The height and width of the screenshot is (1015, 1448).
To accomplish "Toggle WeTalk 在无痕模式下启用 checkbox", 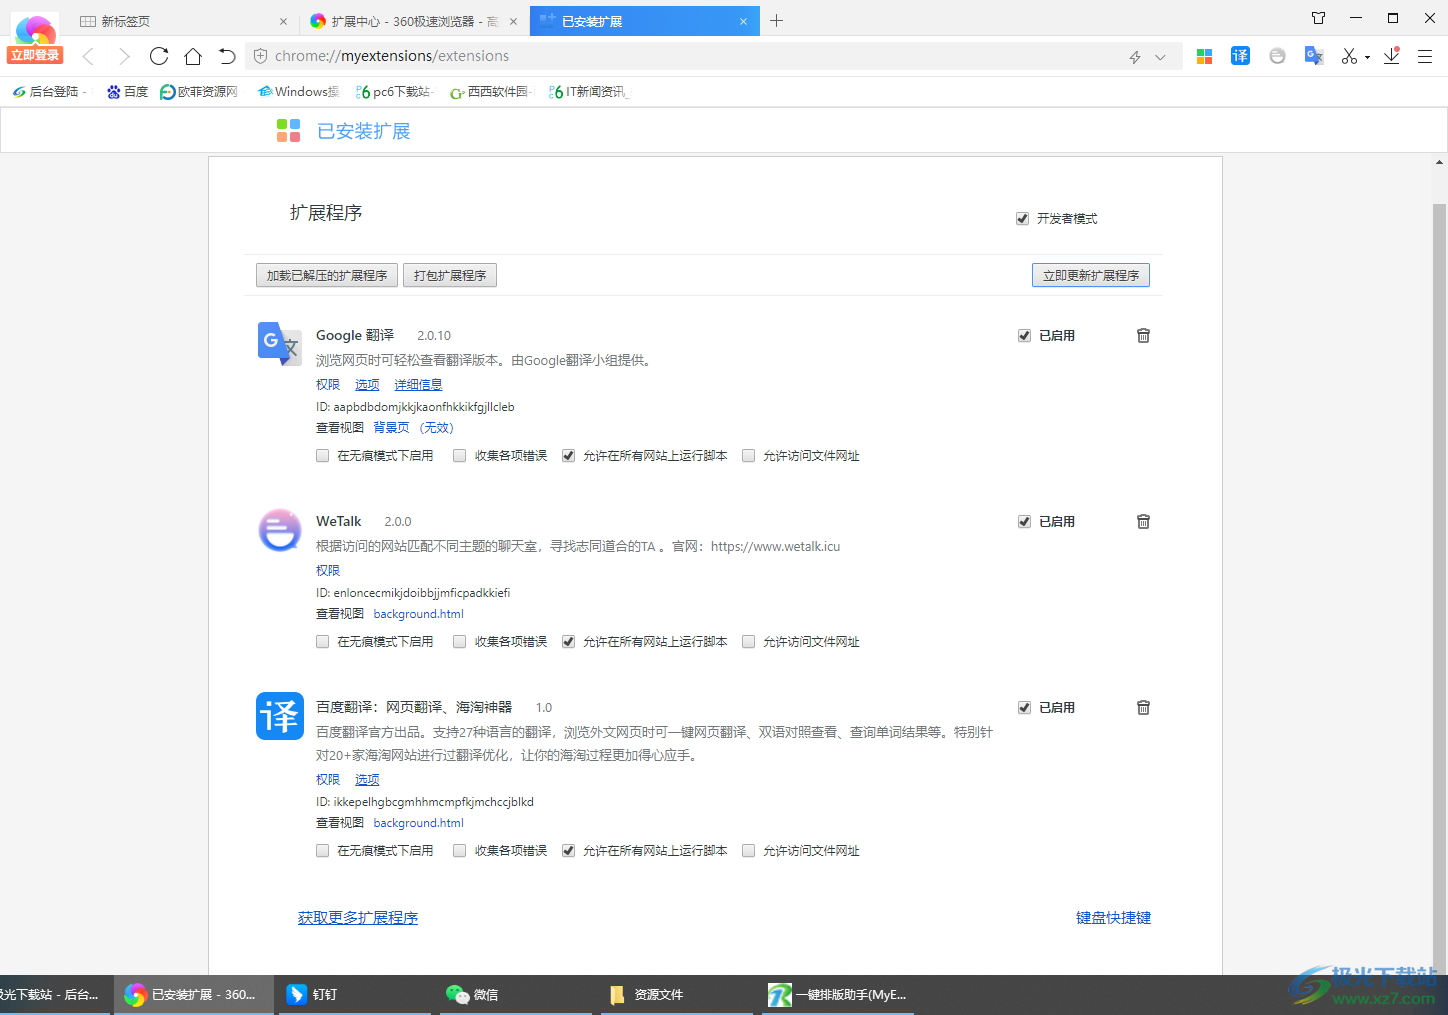I will click(x=322, y=642).
